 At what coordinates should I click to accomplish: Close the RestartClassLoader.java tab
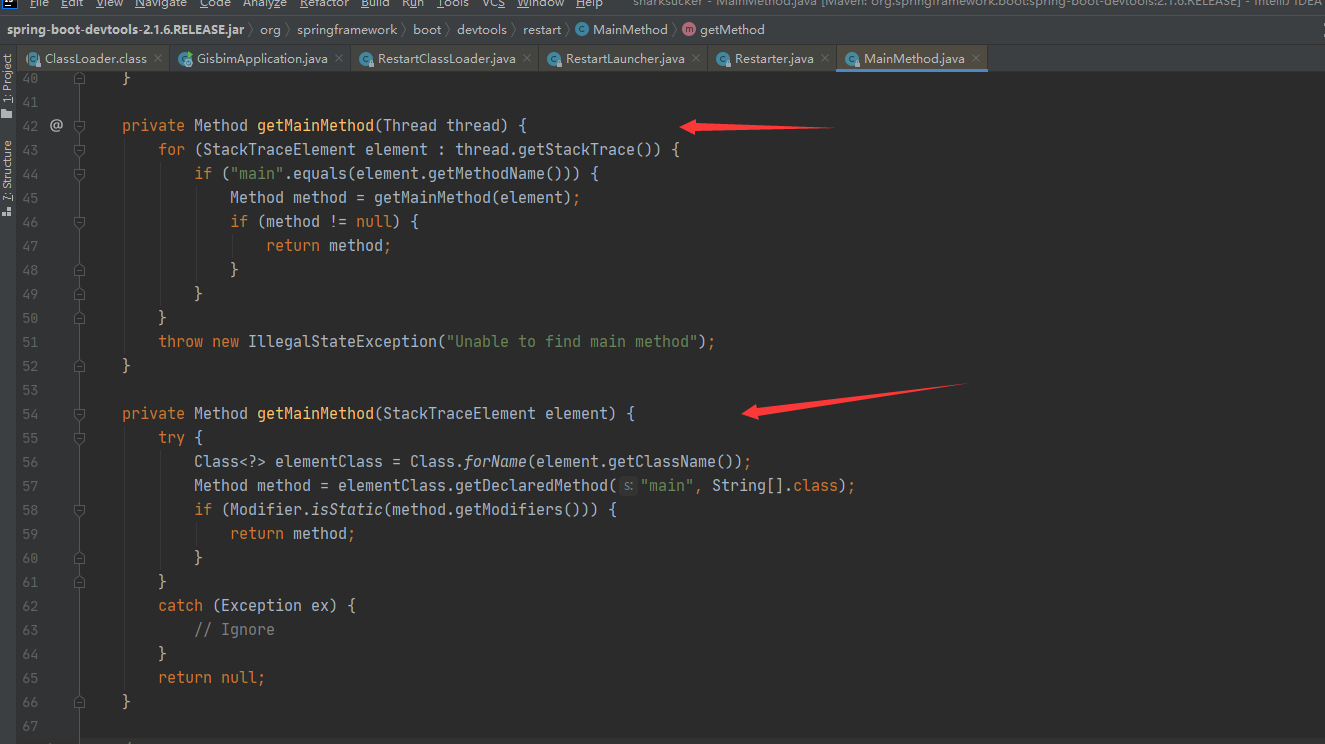(527, 58)
